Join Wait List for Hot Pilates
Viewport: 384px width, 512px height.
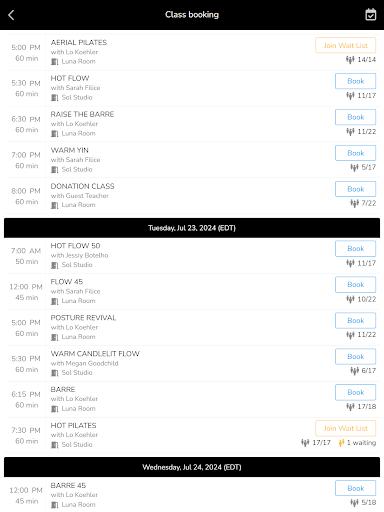[345, 428]
